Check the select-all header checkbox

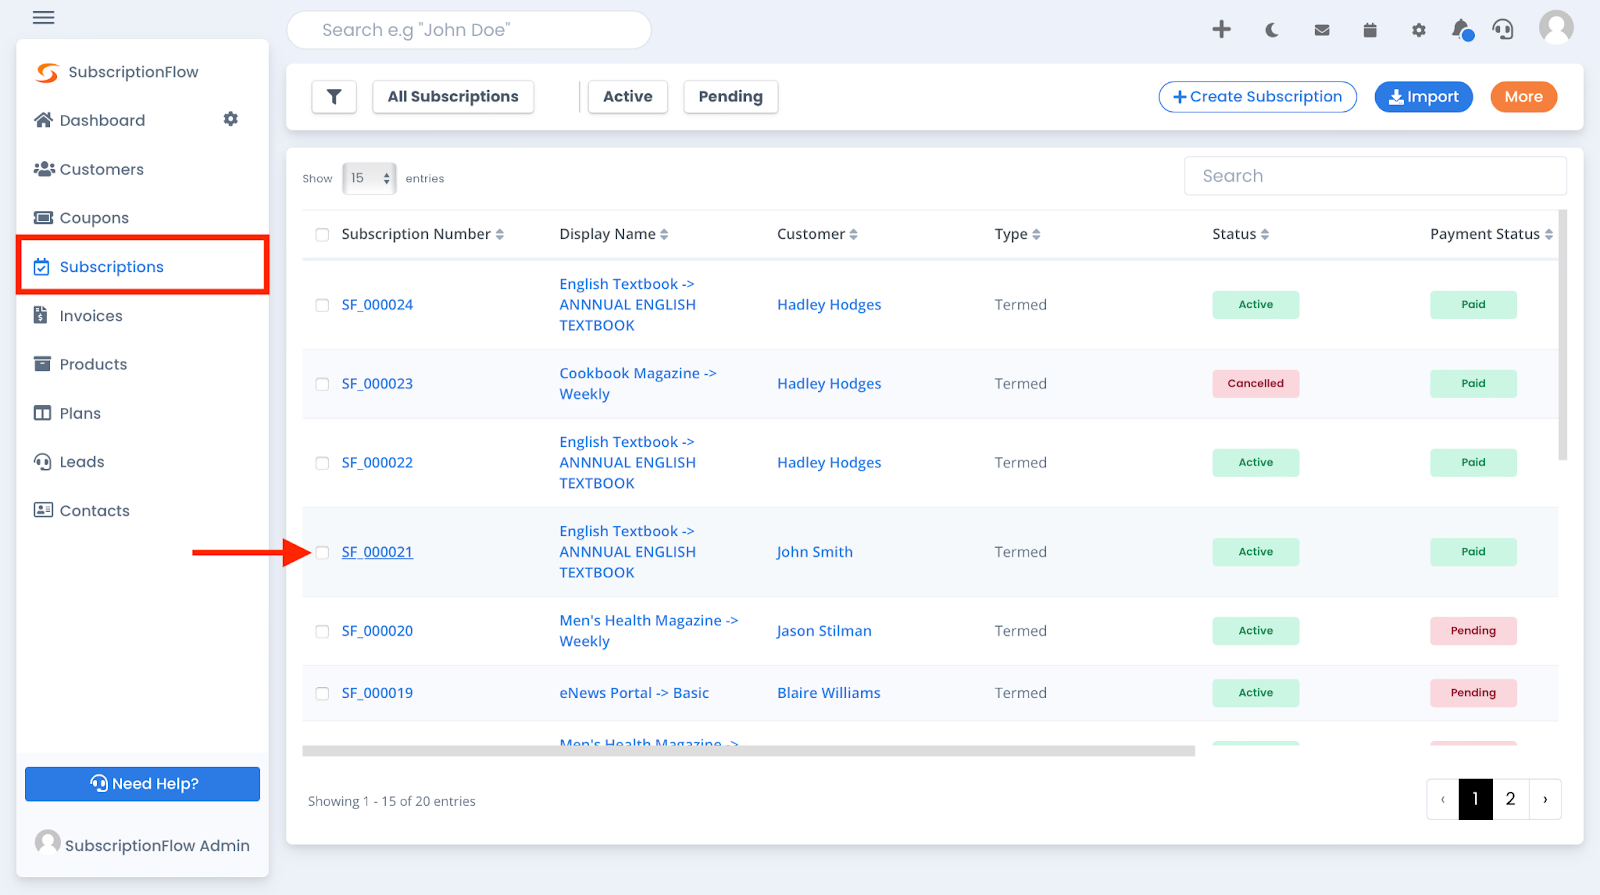[322, 235]
